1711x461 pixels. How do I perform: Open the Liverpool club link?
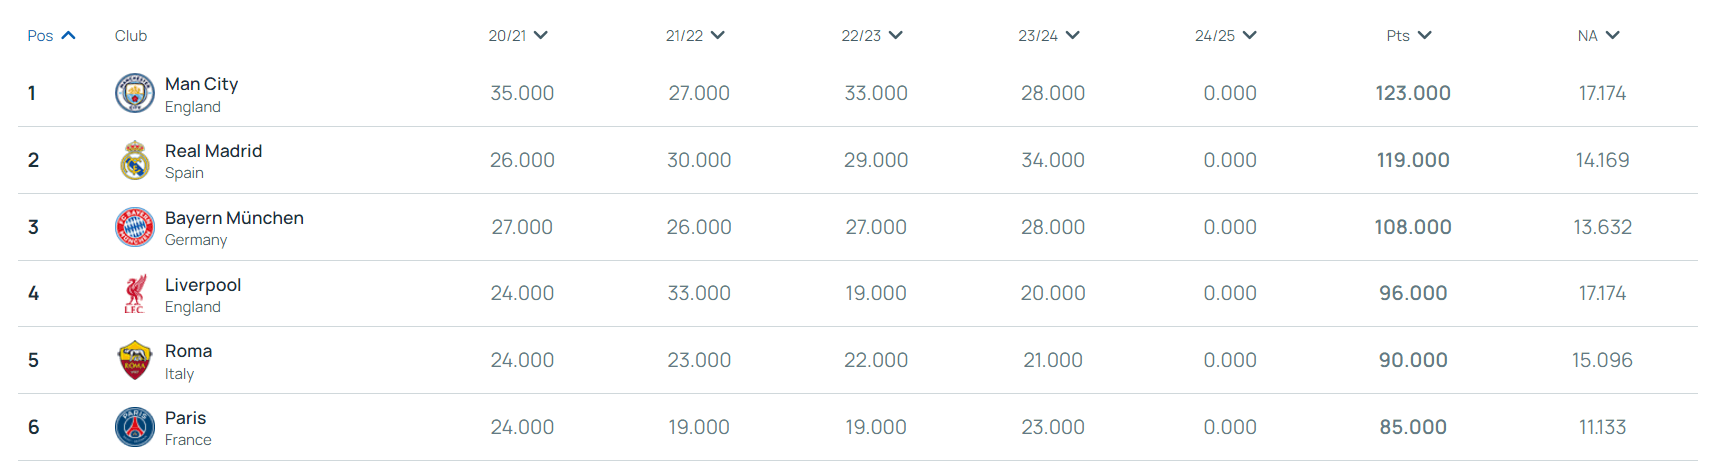tap(203, 285)
